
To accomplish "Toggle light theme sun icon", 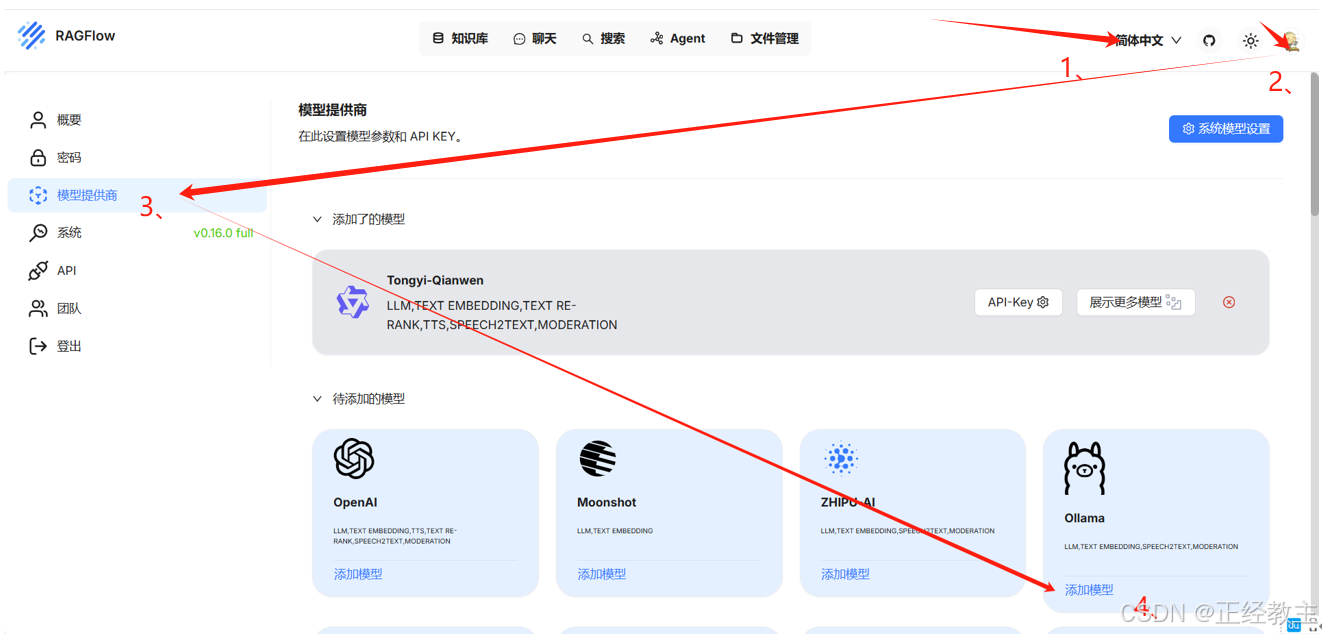I will pyautogui.click(x=1250, y=41).
